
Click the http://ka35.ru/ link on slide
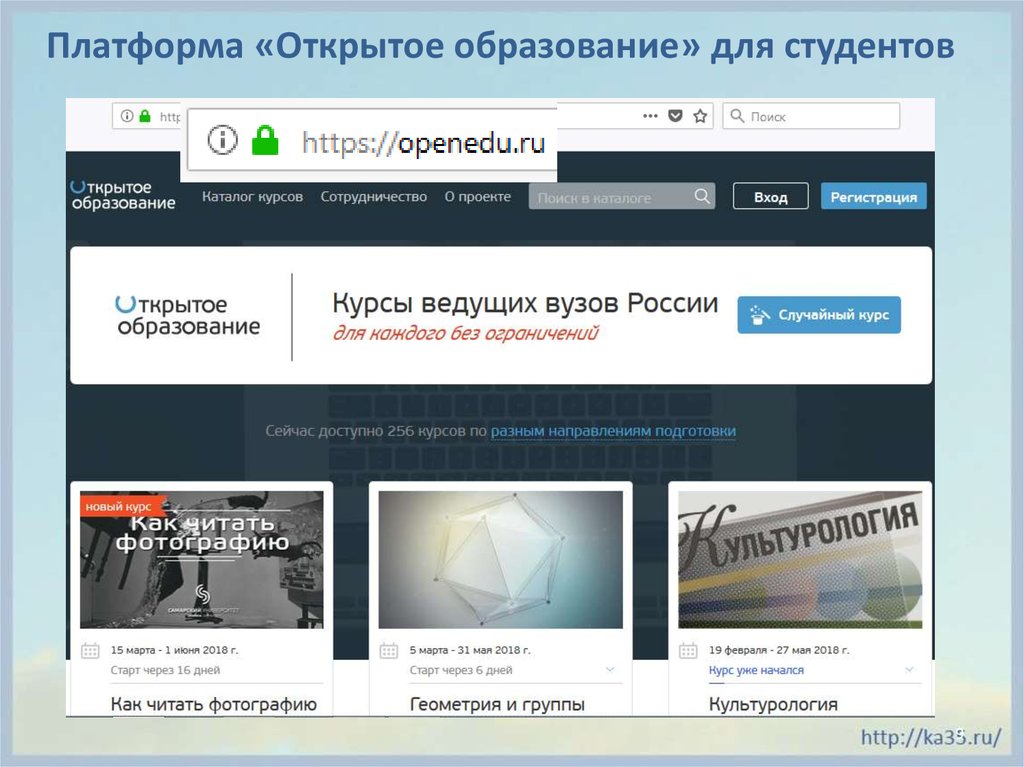931,738
